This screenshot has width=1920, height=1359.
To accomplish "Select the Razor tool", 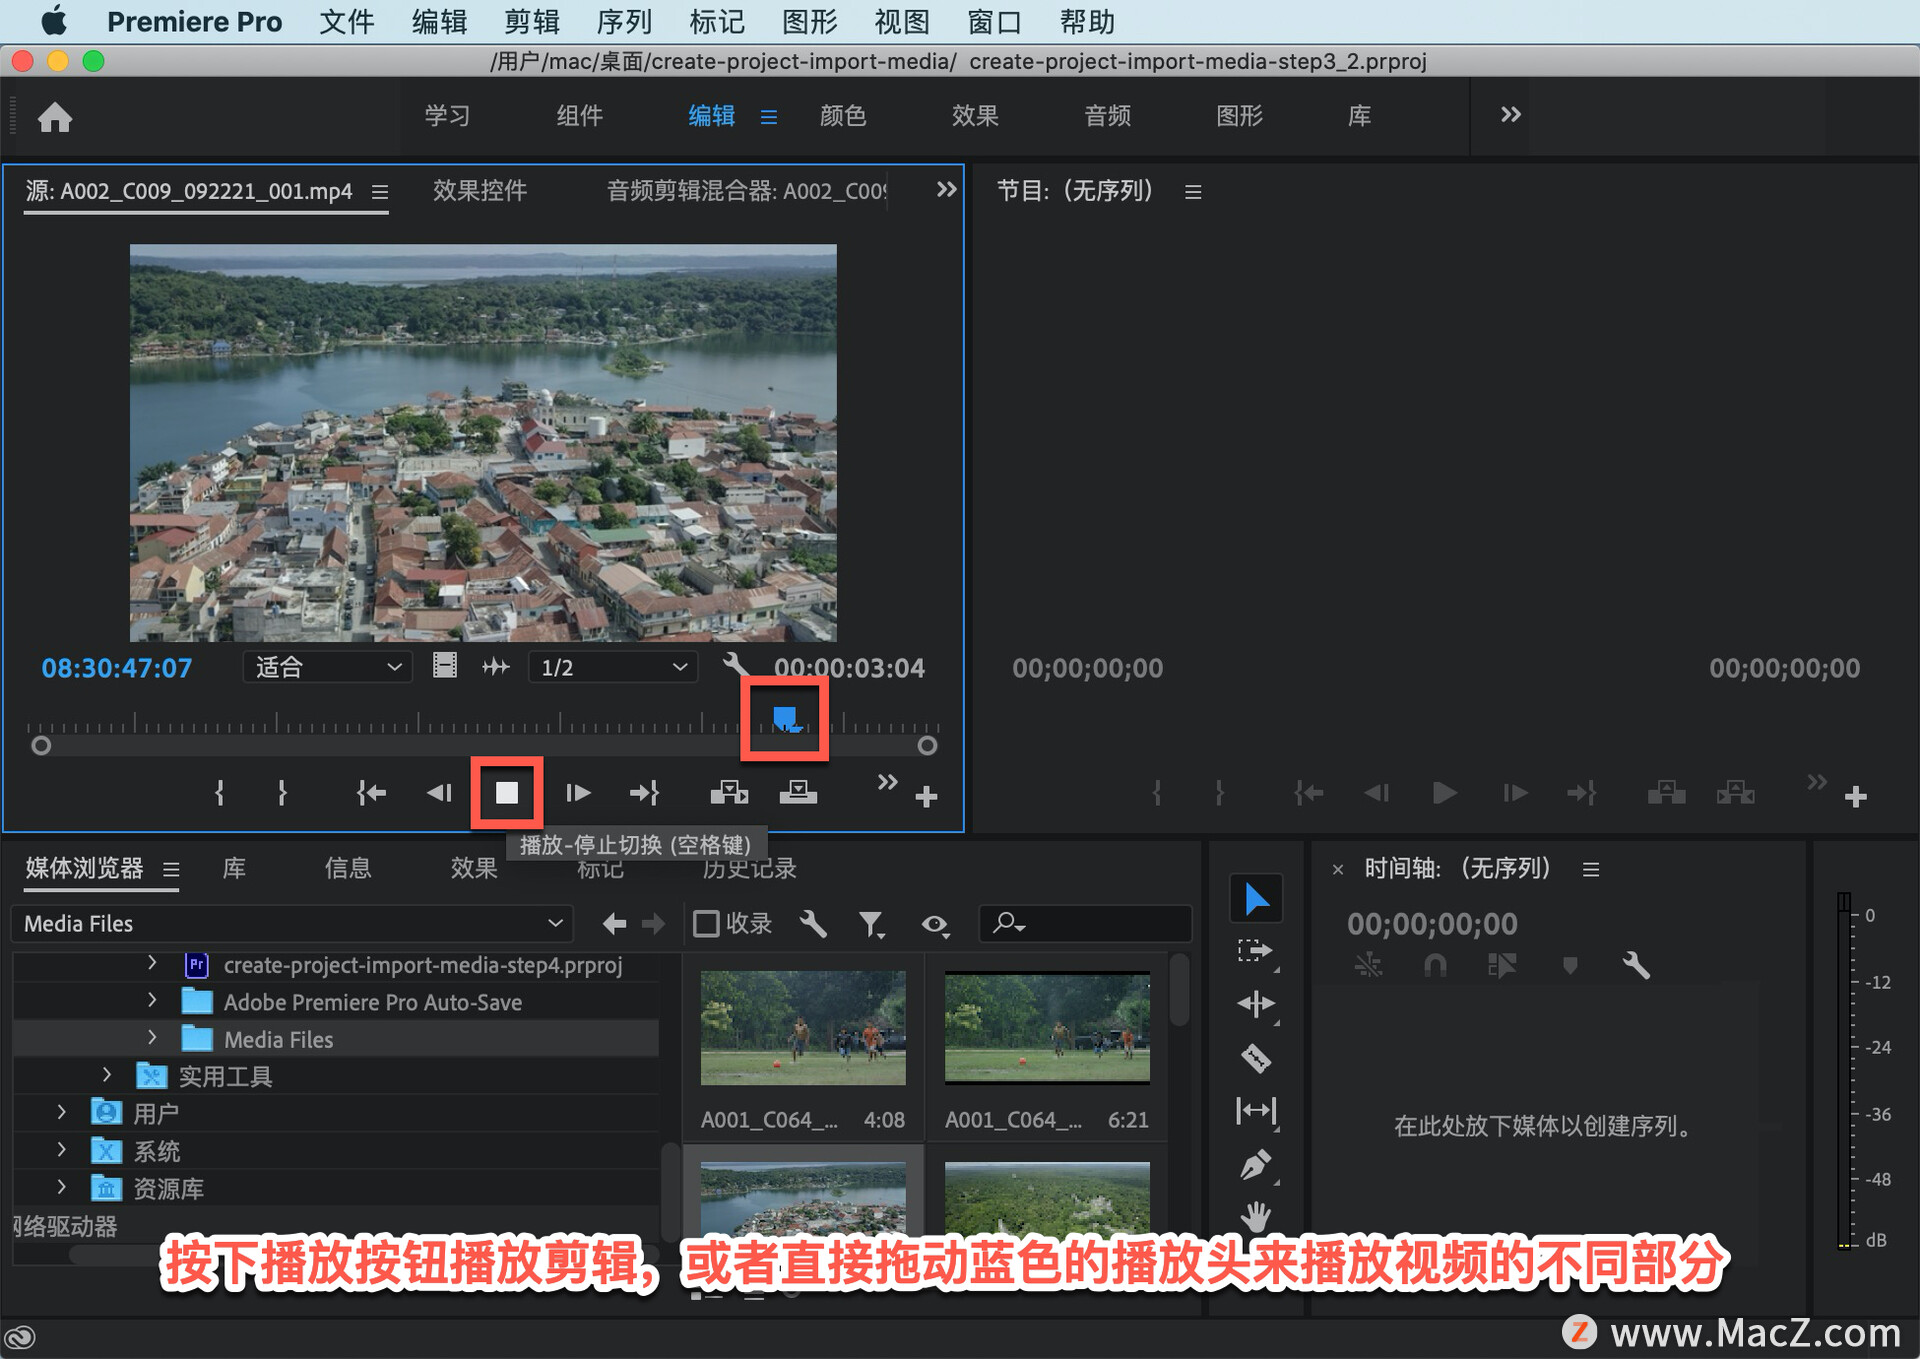I will click(1256, 1058).
